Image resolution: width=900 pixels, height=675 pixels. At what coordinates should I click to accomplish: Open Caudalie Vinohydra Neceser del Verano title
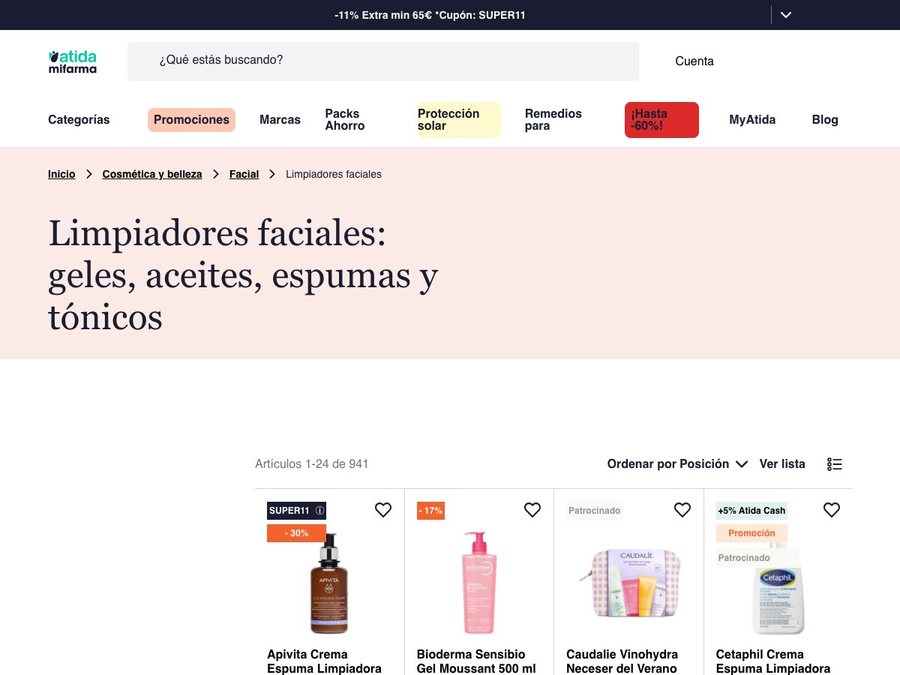tap(622, 661)
